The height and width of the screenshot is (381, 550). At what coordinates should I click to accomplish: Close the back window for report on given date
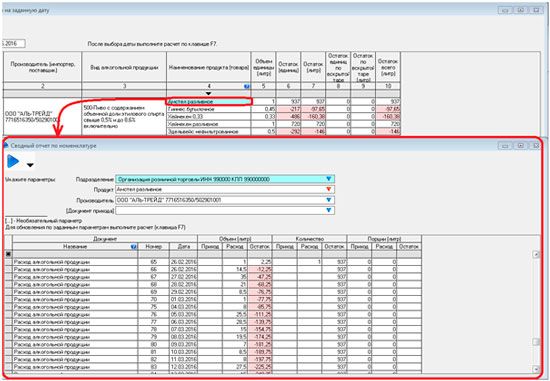536,10
